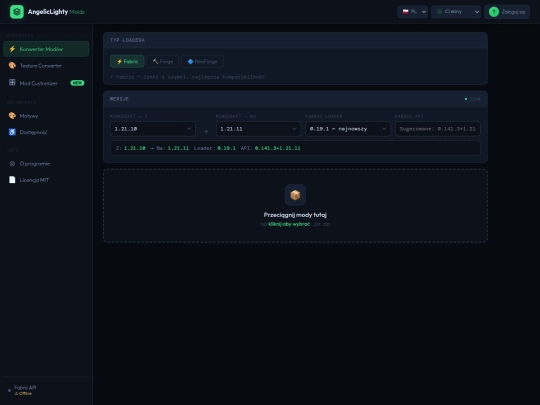Click the green 1.21.10 summary value

pos(135,148)
